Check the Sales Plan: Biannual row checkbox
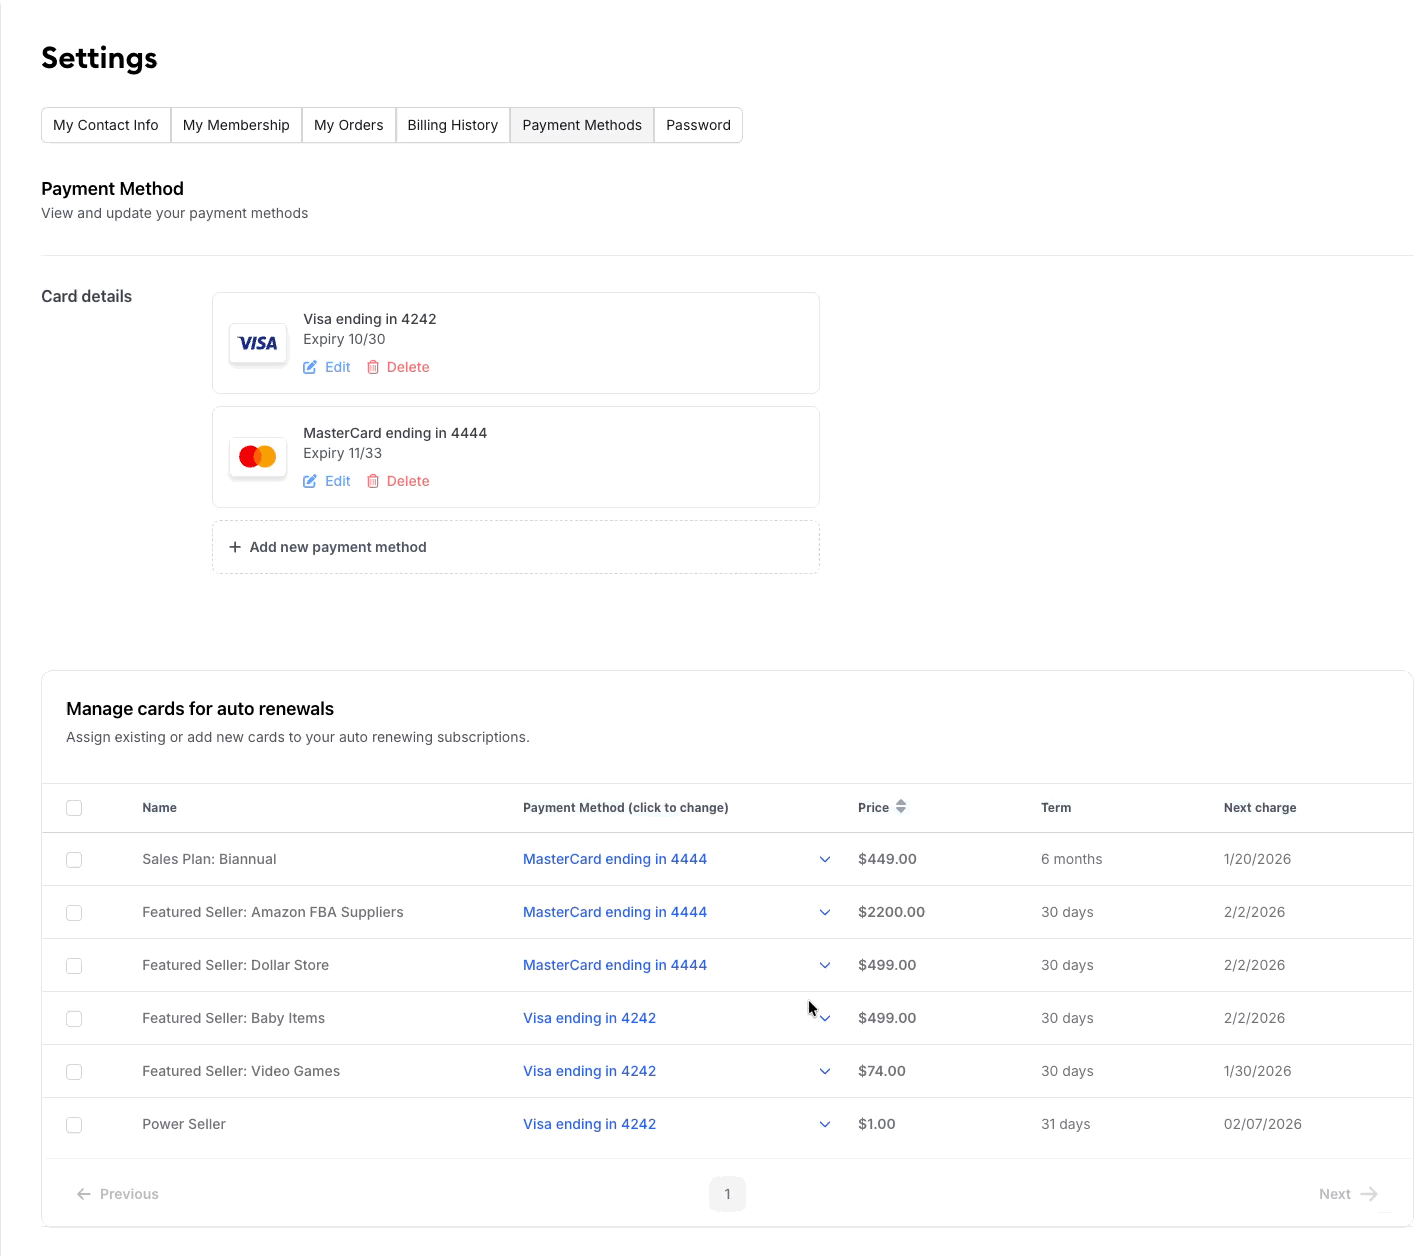This screenshot has width=1426, height=1256. coord(74,860)
